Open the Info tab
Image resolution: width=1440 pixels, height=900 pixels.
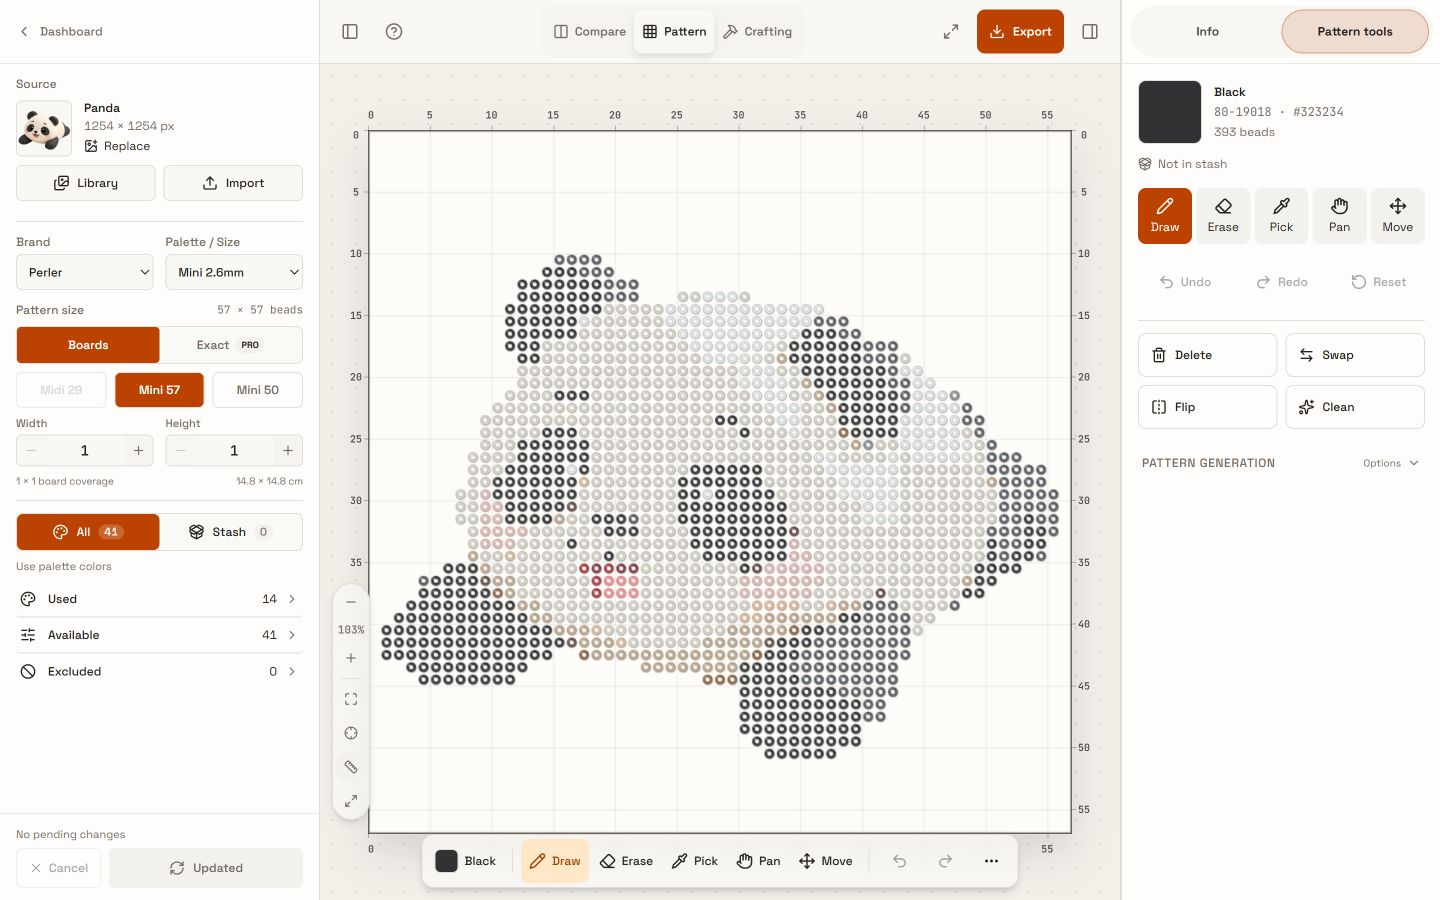tap(1207, 32)
